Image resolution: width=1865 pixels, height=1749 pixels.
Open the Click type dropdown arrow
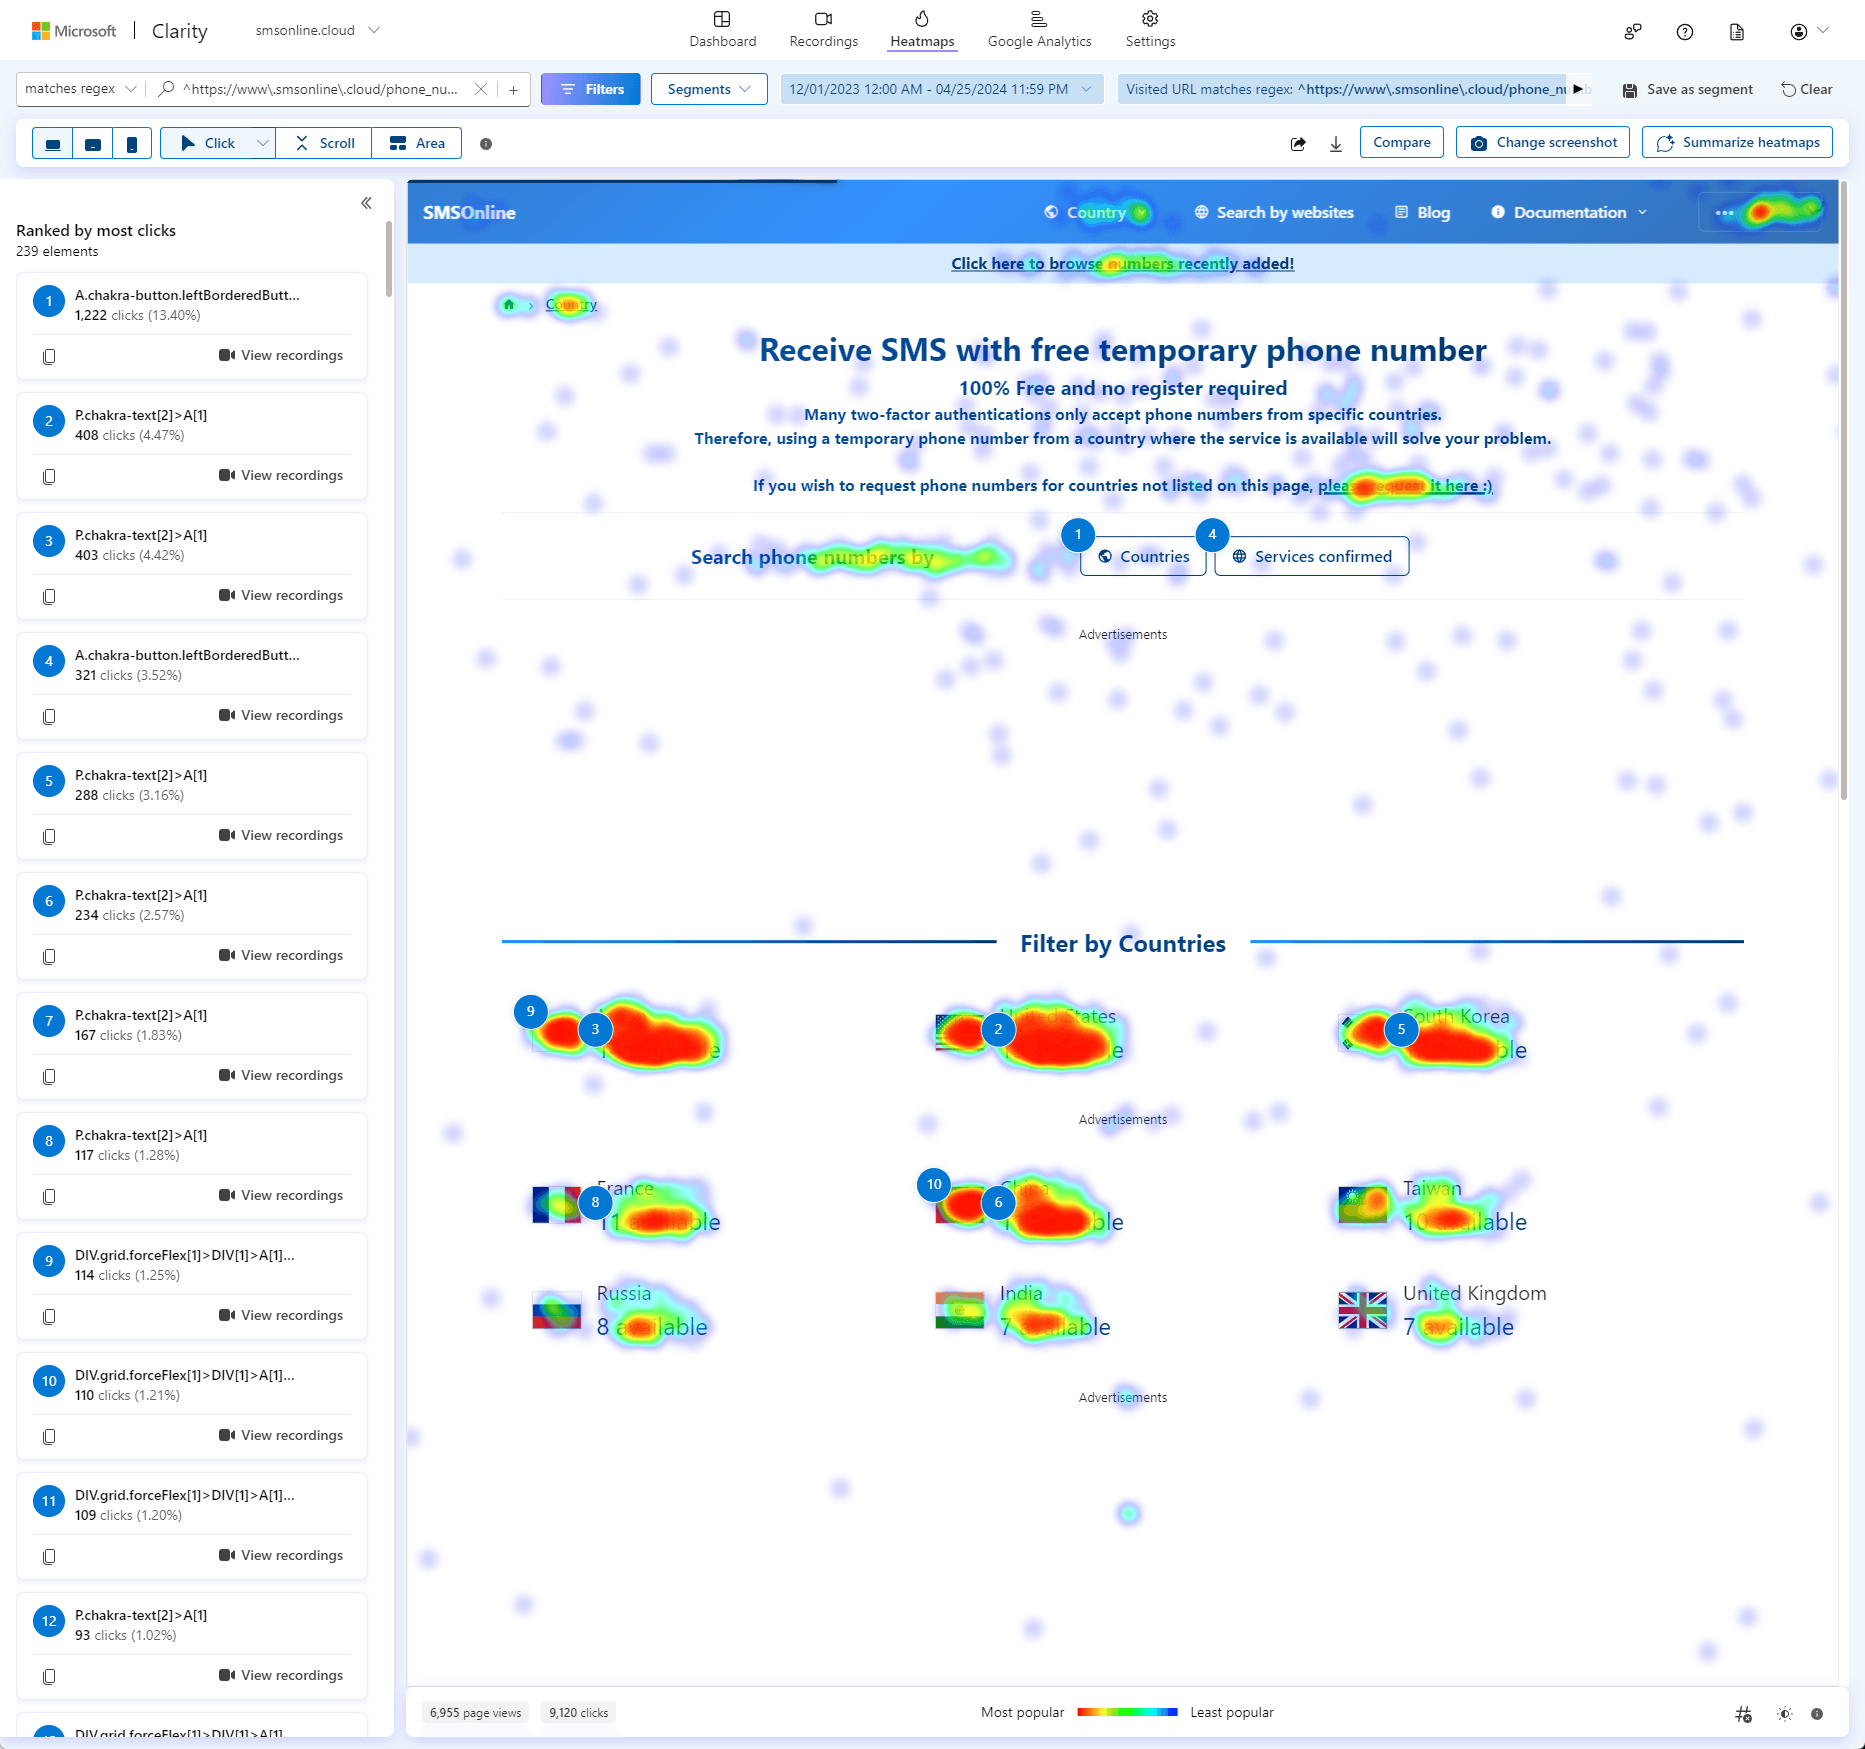click(x=263, y=143)
